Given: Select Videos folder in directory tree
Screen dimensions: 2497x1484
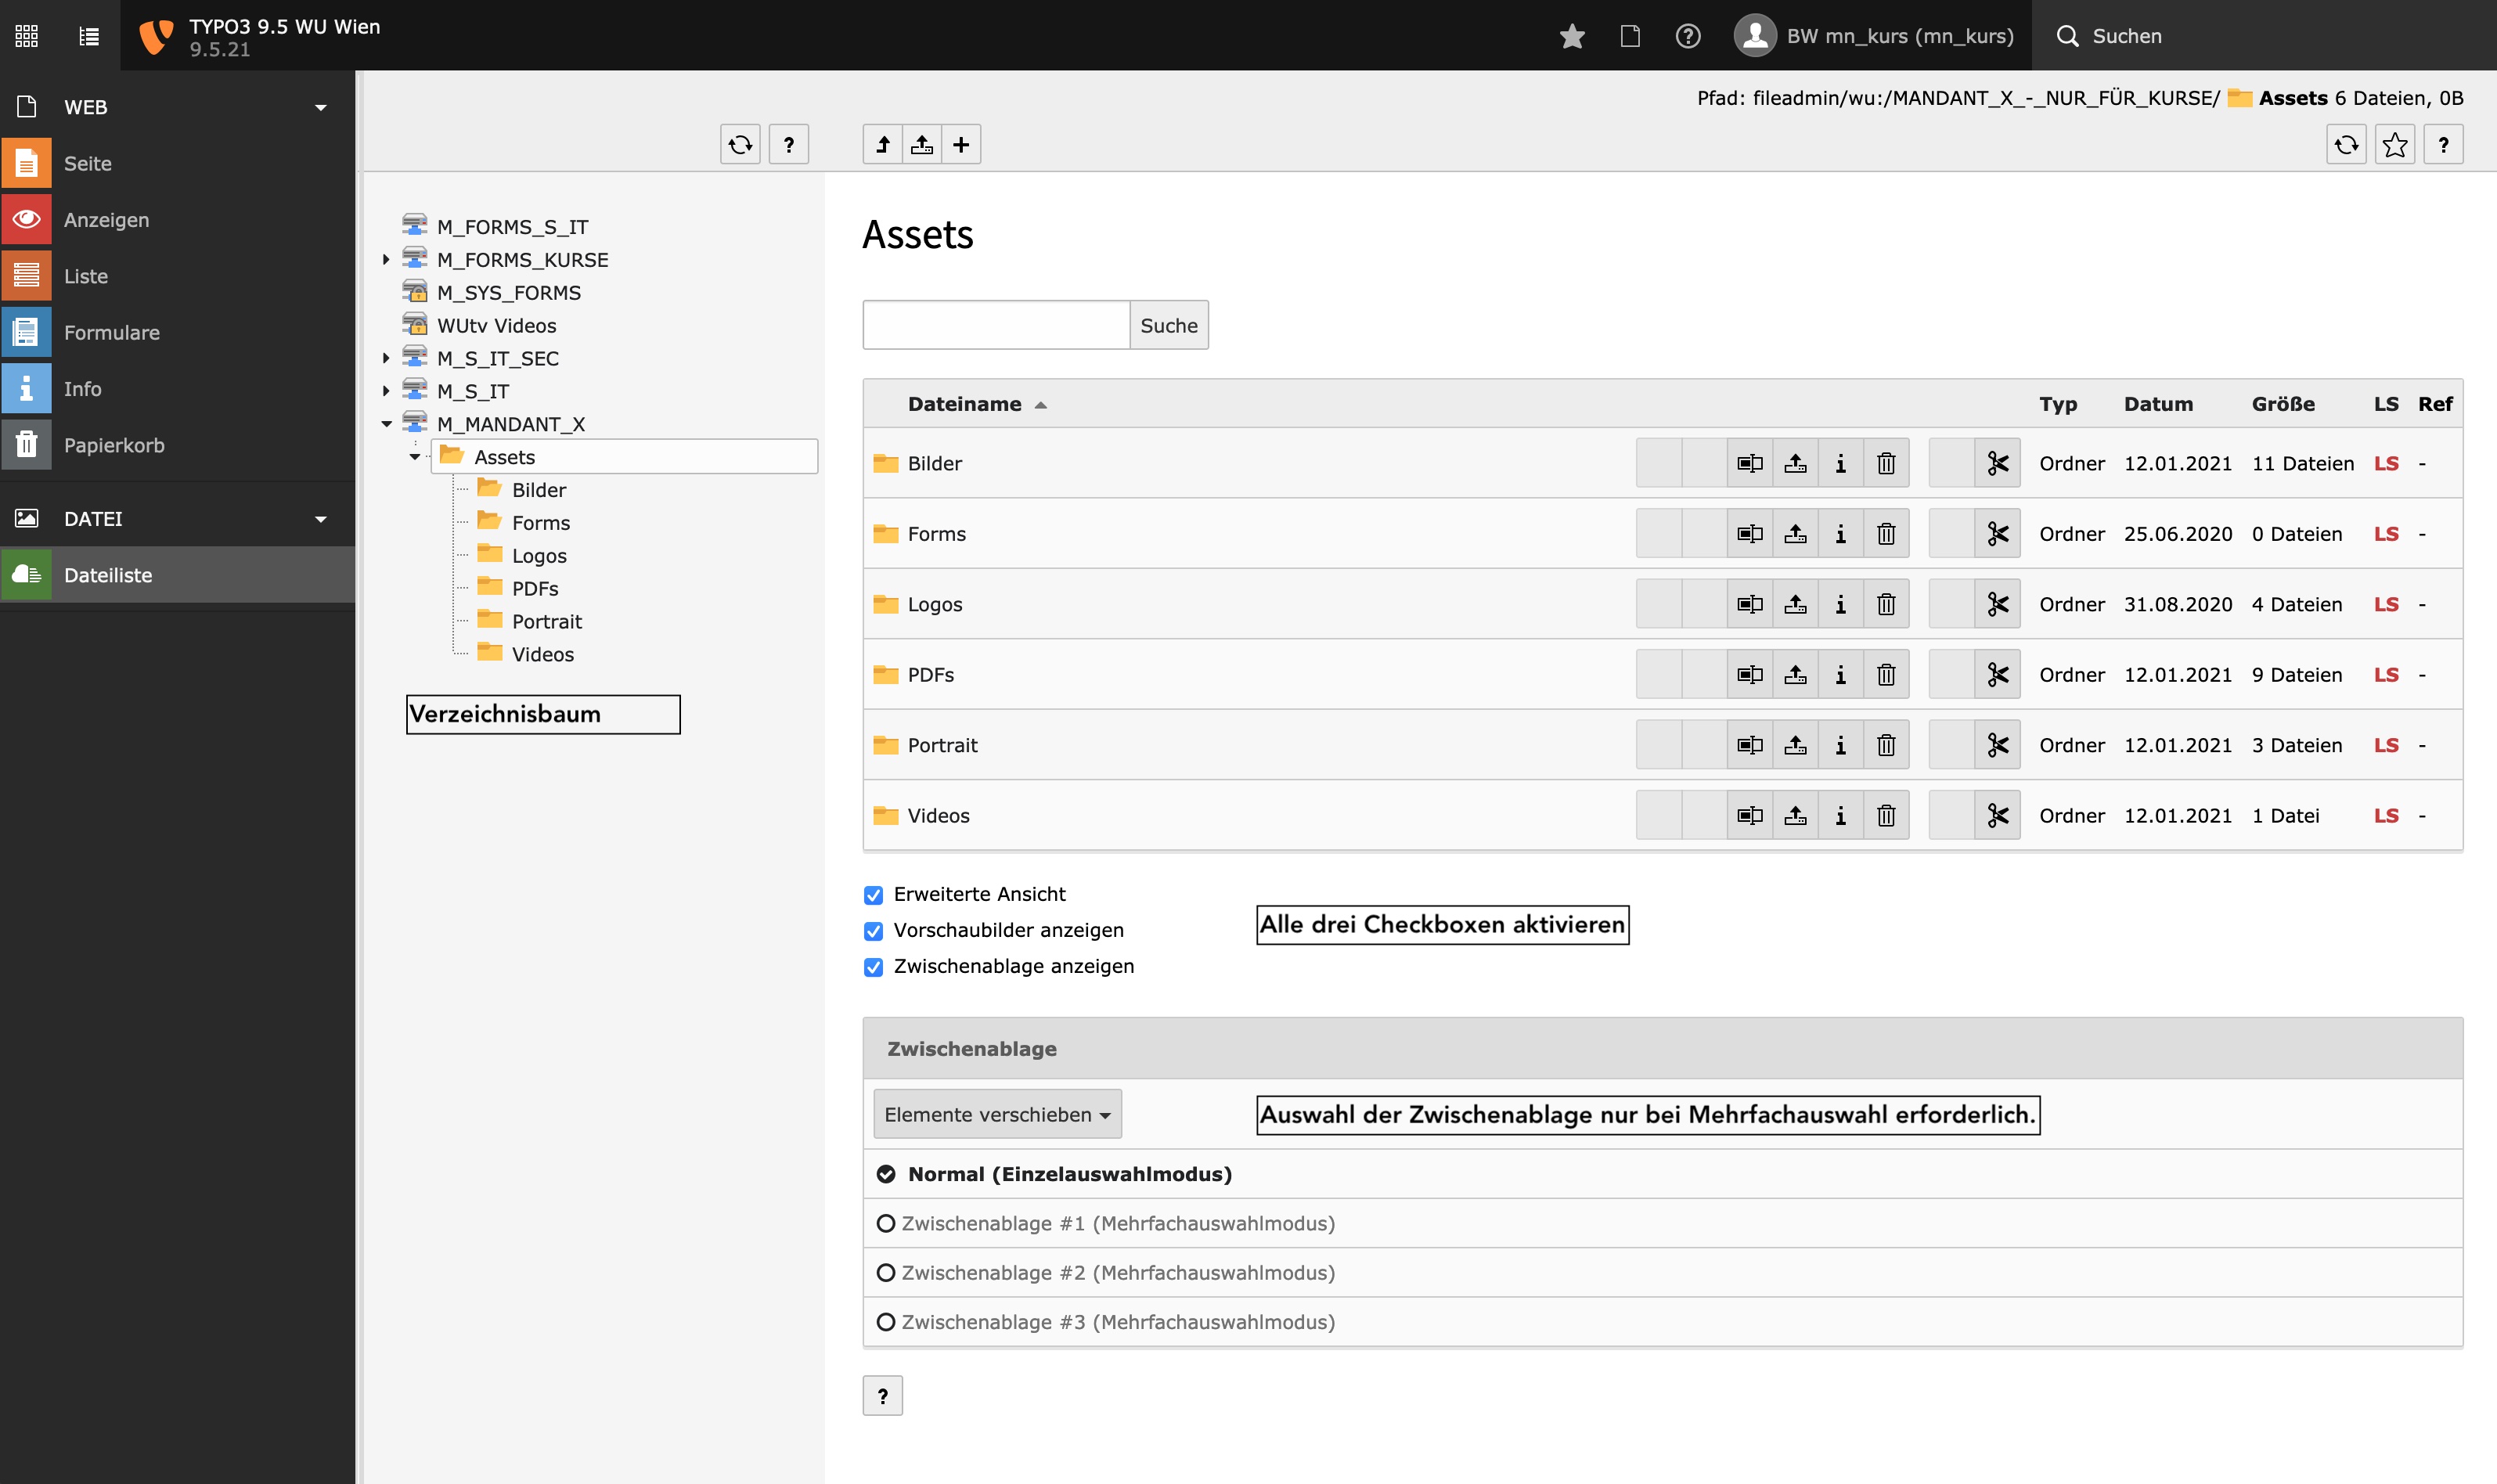Looking at the screenshot, I should [542, 654].
